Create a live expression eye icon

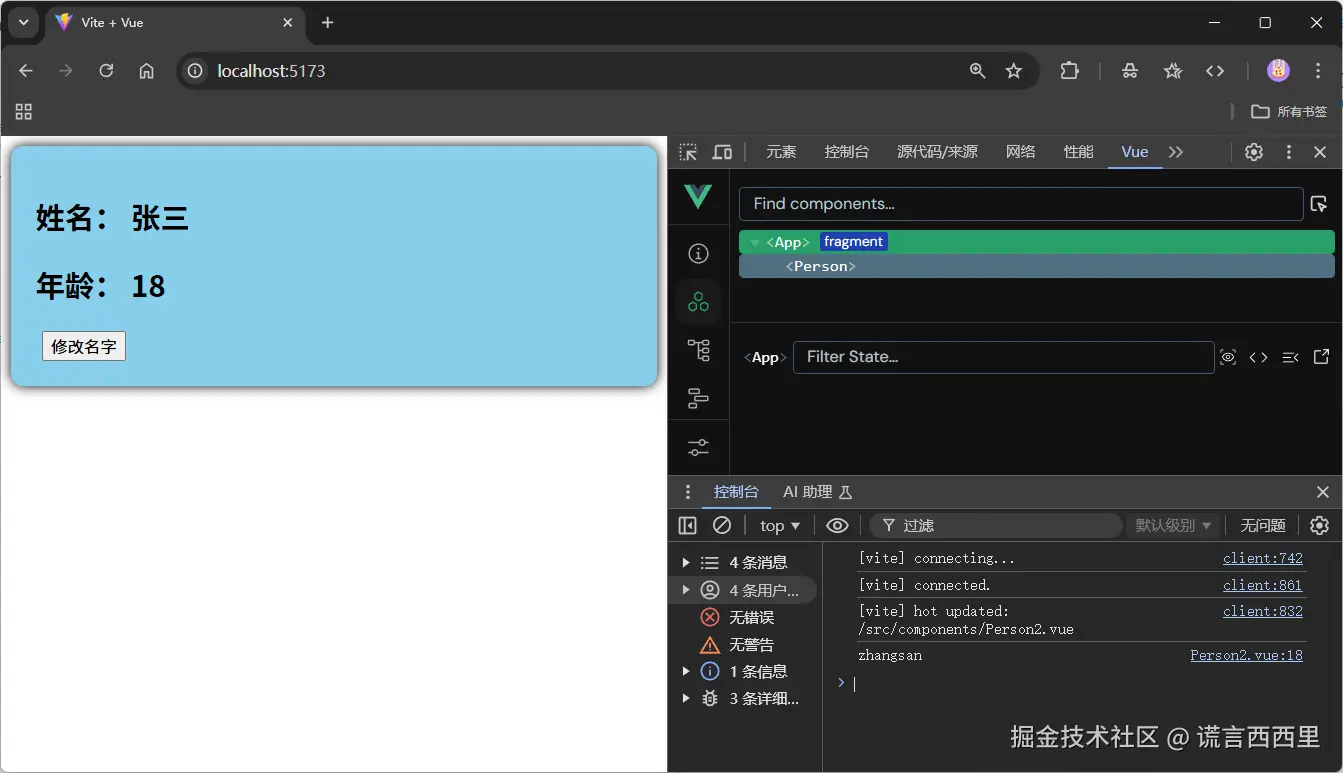tap(837, 525)
